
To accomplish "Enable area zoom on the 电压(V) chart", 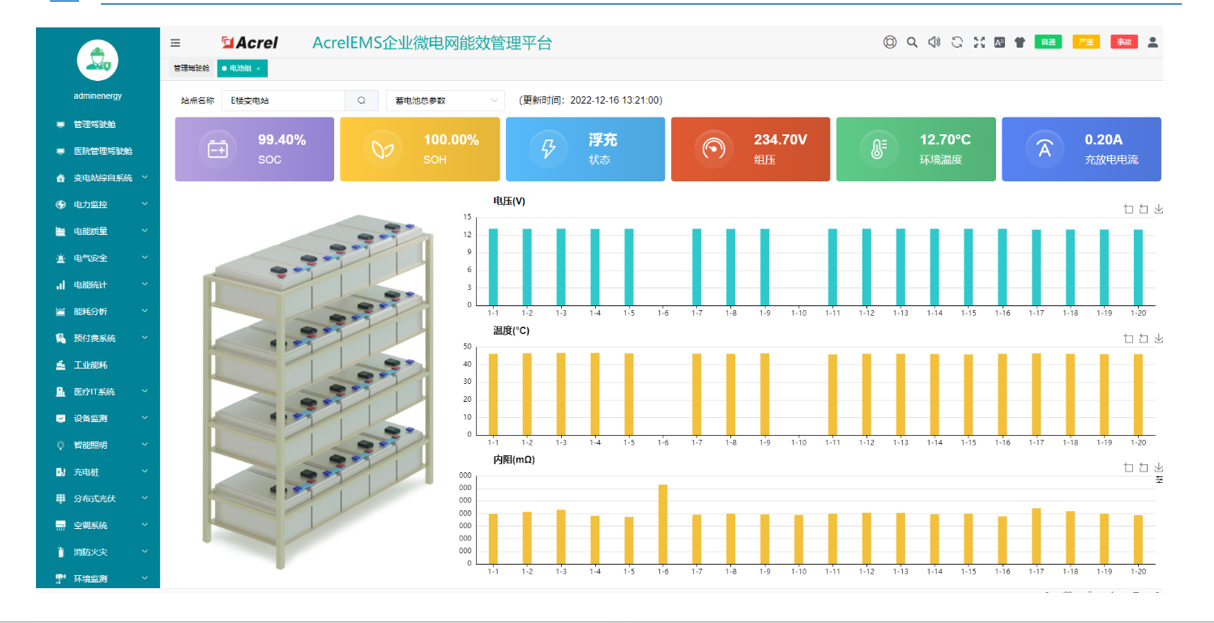I will [1128, 209].
